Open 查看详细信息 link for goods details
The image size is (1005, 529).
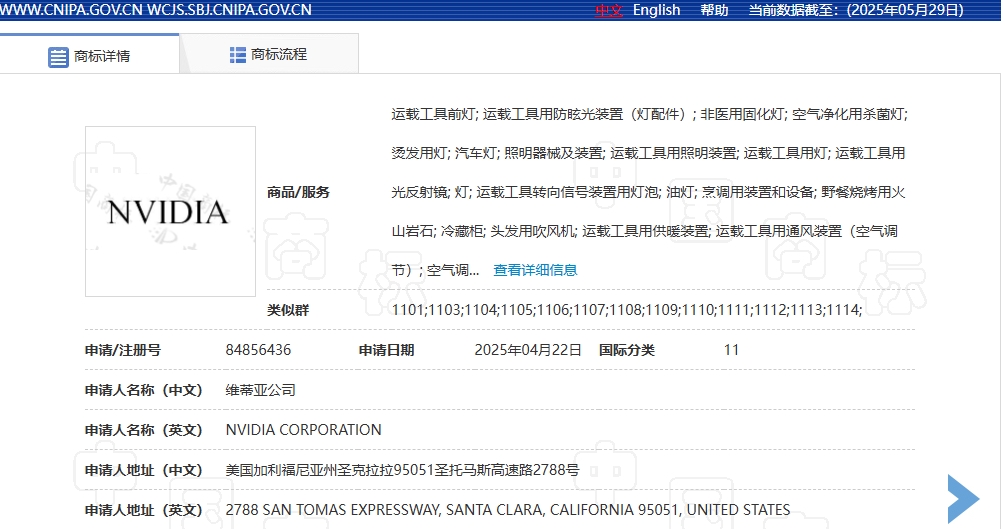click(535, 270)
